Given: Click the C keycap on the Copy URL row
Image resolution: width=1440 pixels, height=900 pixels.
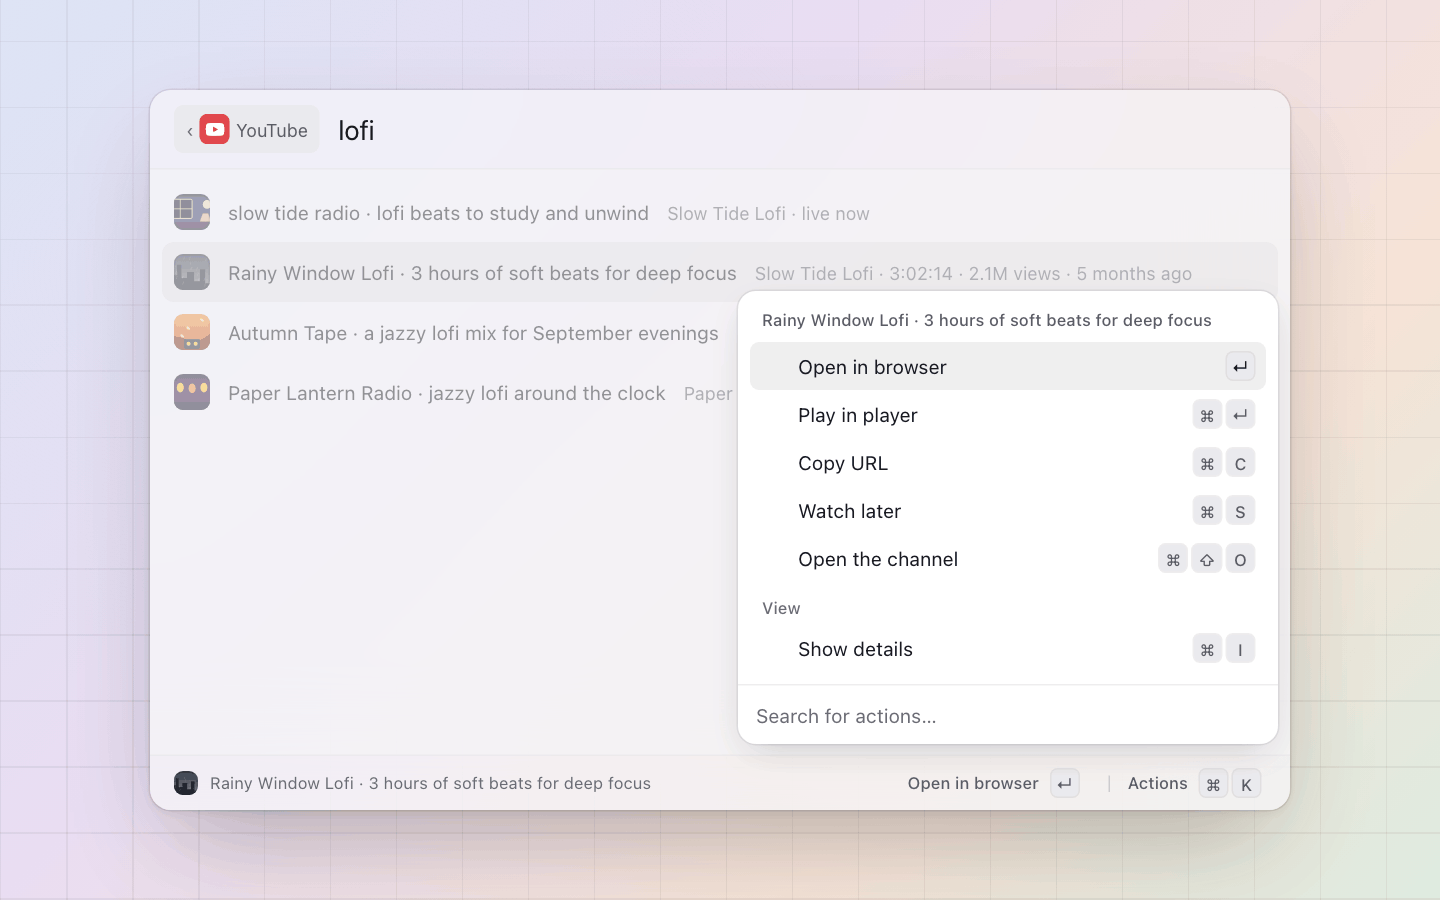Looking at the screenshot, I should pos(1240,463).
